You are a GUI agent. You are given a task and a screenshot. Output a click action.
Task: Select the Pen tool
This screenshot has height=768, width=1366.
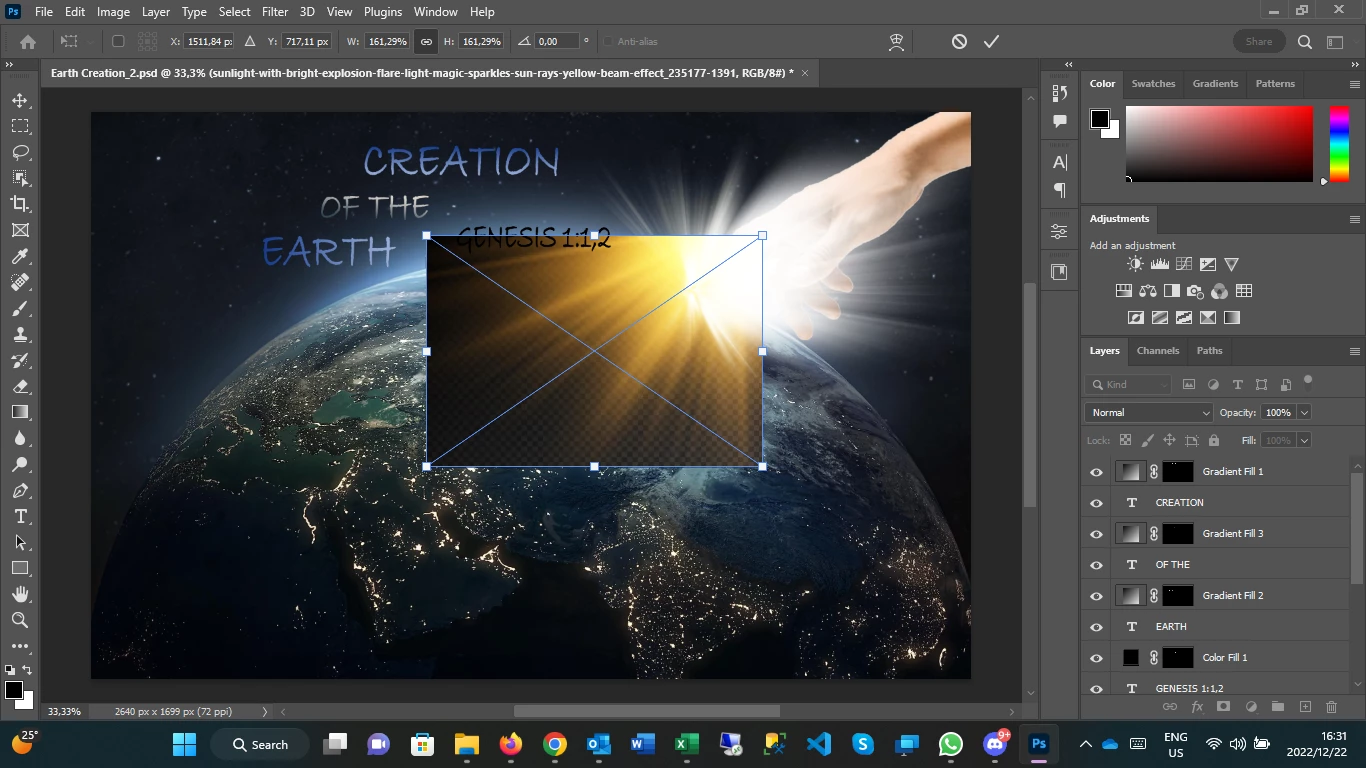pos(20,490)
